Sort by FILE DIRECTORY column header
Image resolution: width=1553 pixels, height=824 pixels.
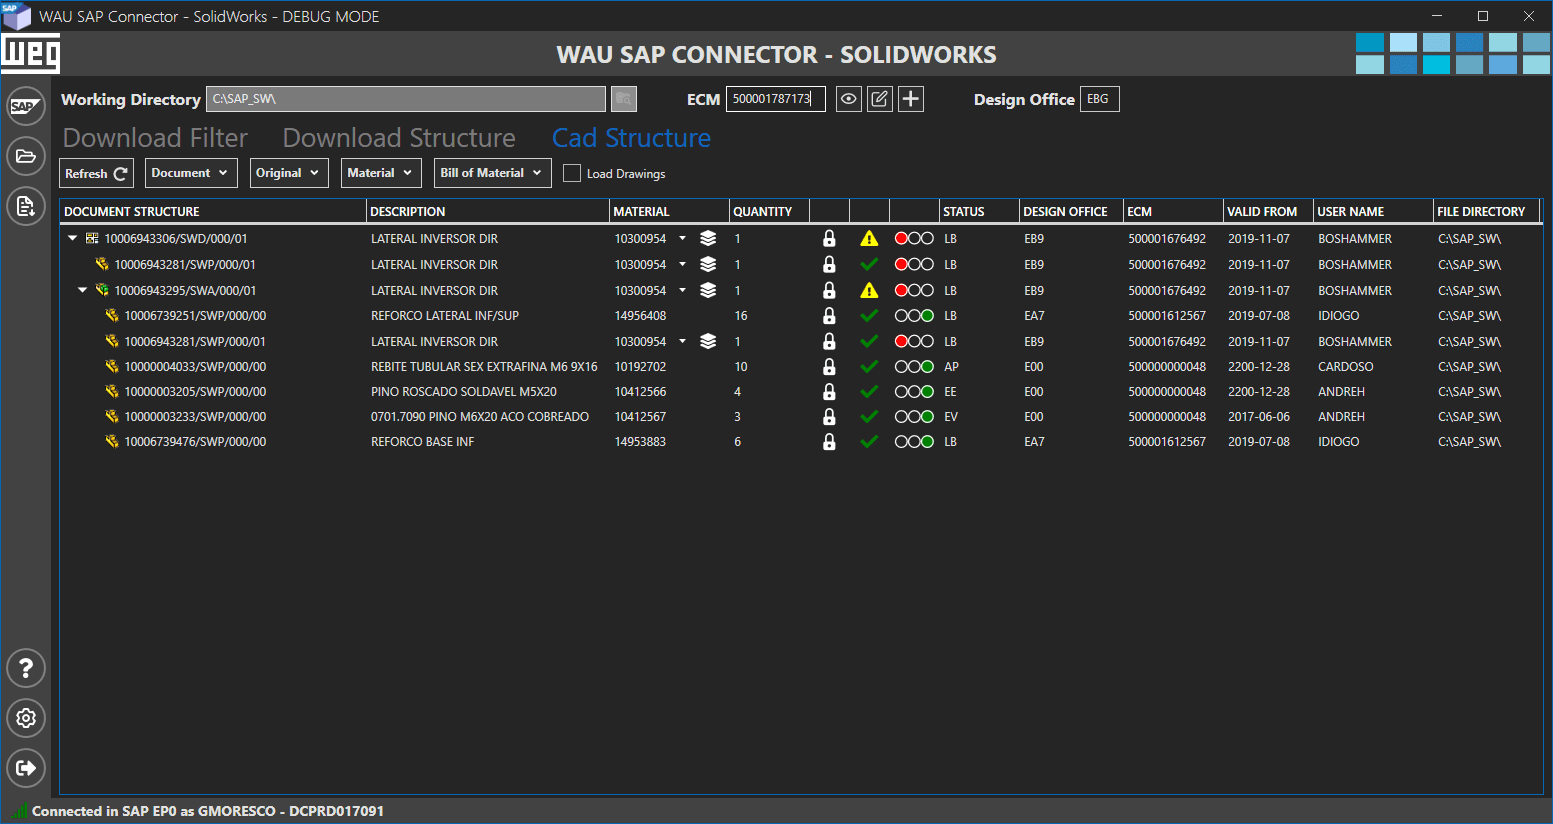1488,211
